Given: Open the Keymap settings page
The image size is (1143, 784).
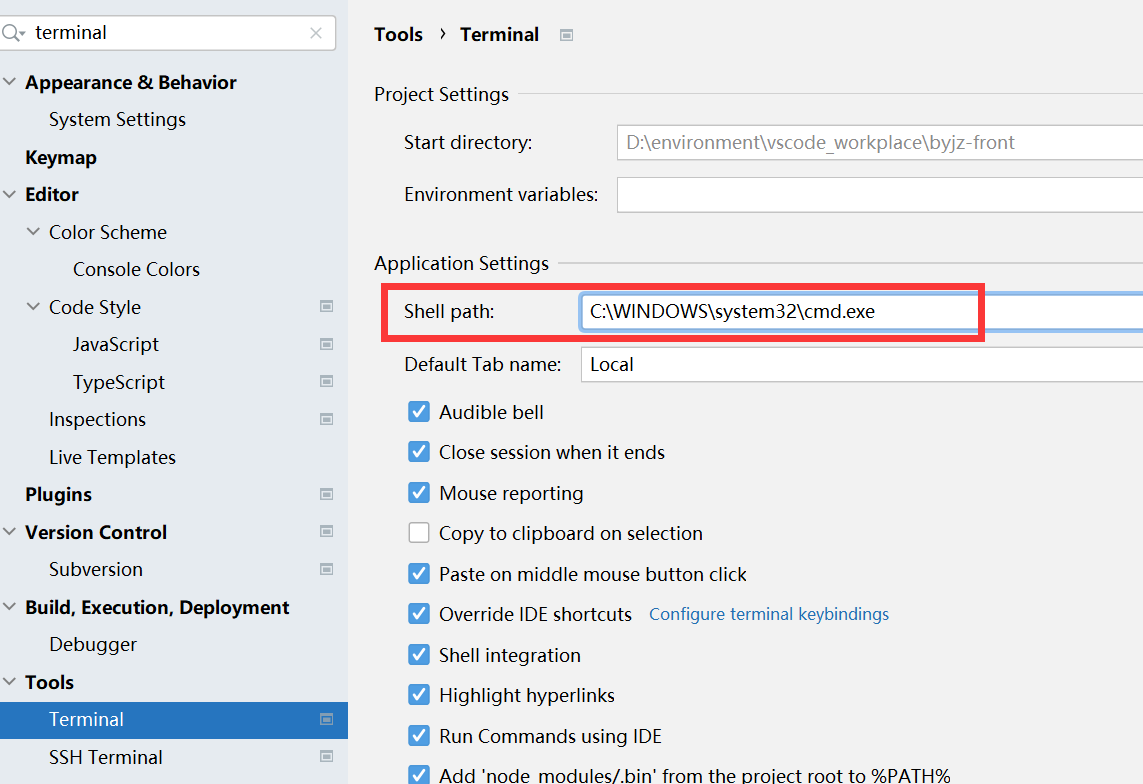Looking at the screenshot, I should point(61,157).
